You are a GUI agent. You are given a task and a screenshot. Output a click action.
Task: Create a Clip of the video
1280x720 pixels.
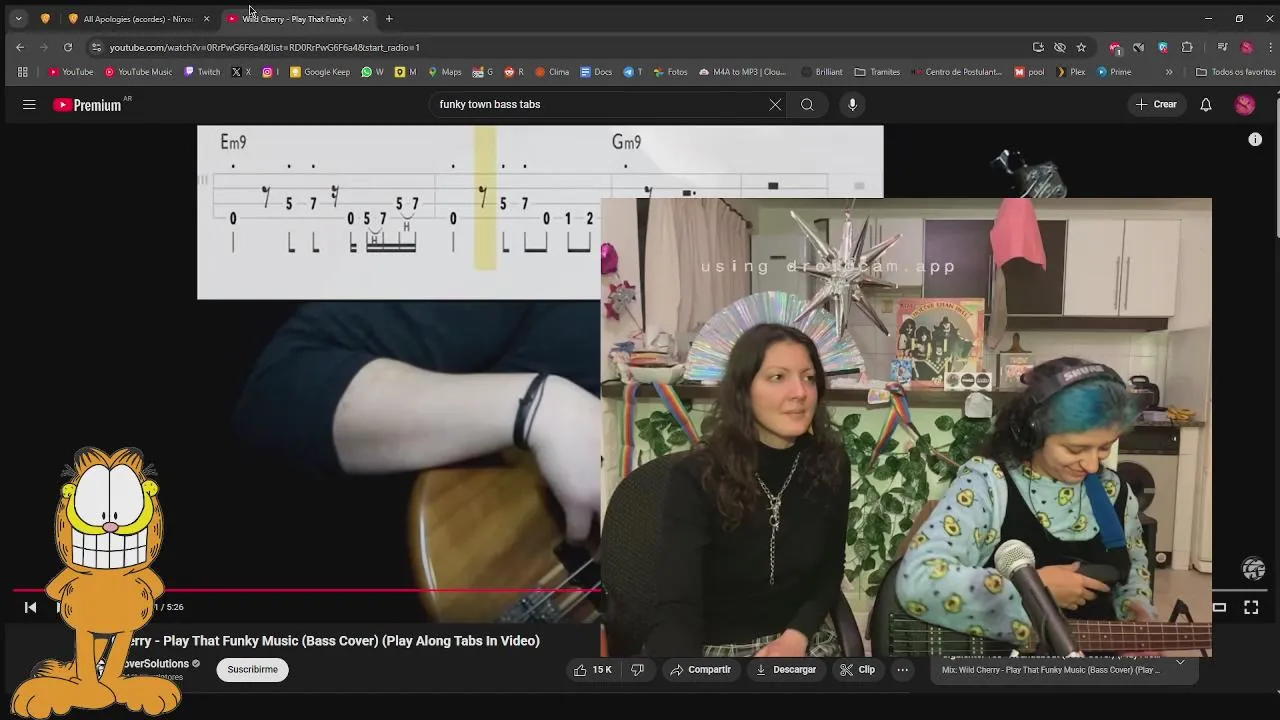(857, 670)
